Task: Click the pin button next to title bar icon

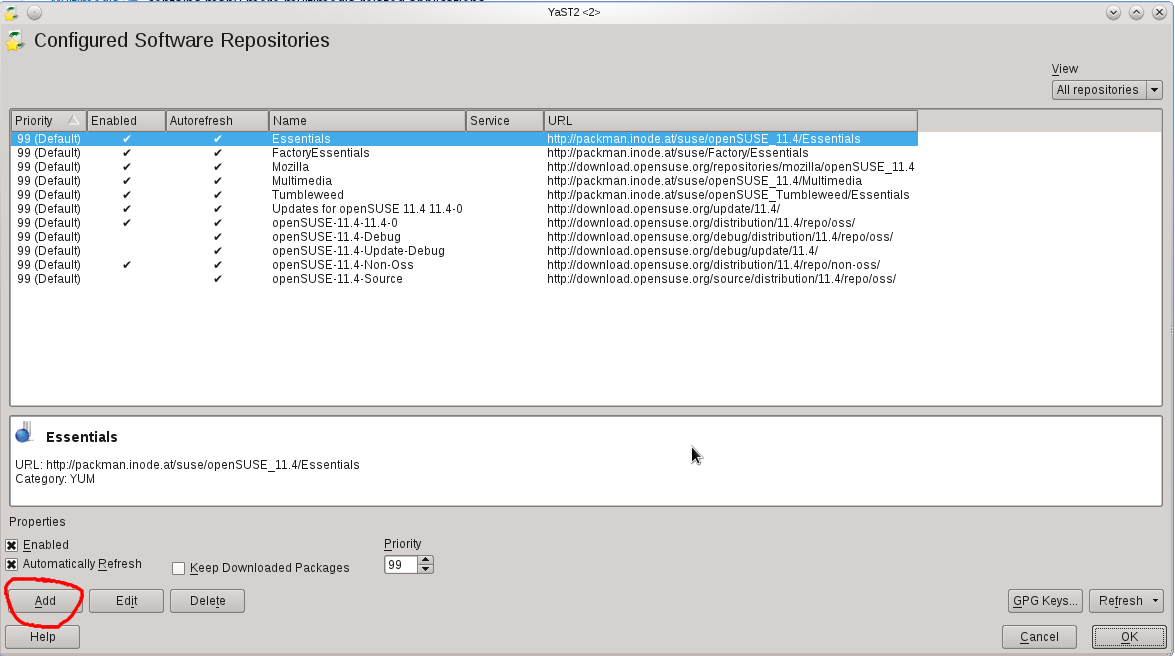Action: (34, 13)
